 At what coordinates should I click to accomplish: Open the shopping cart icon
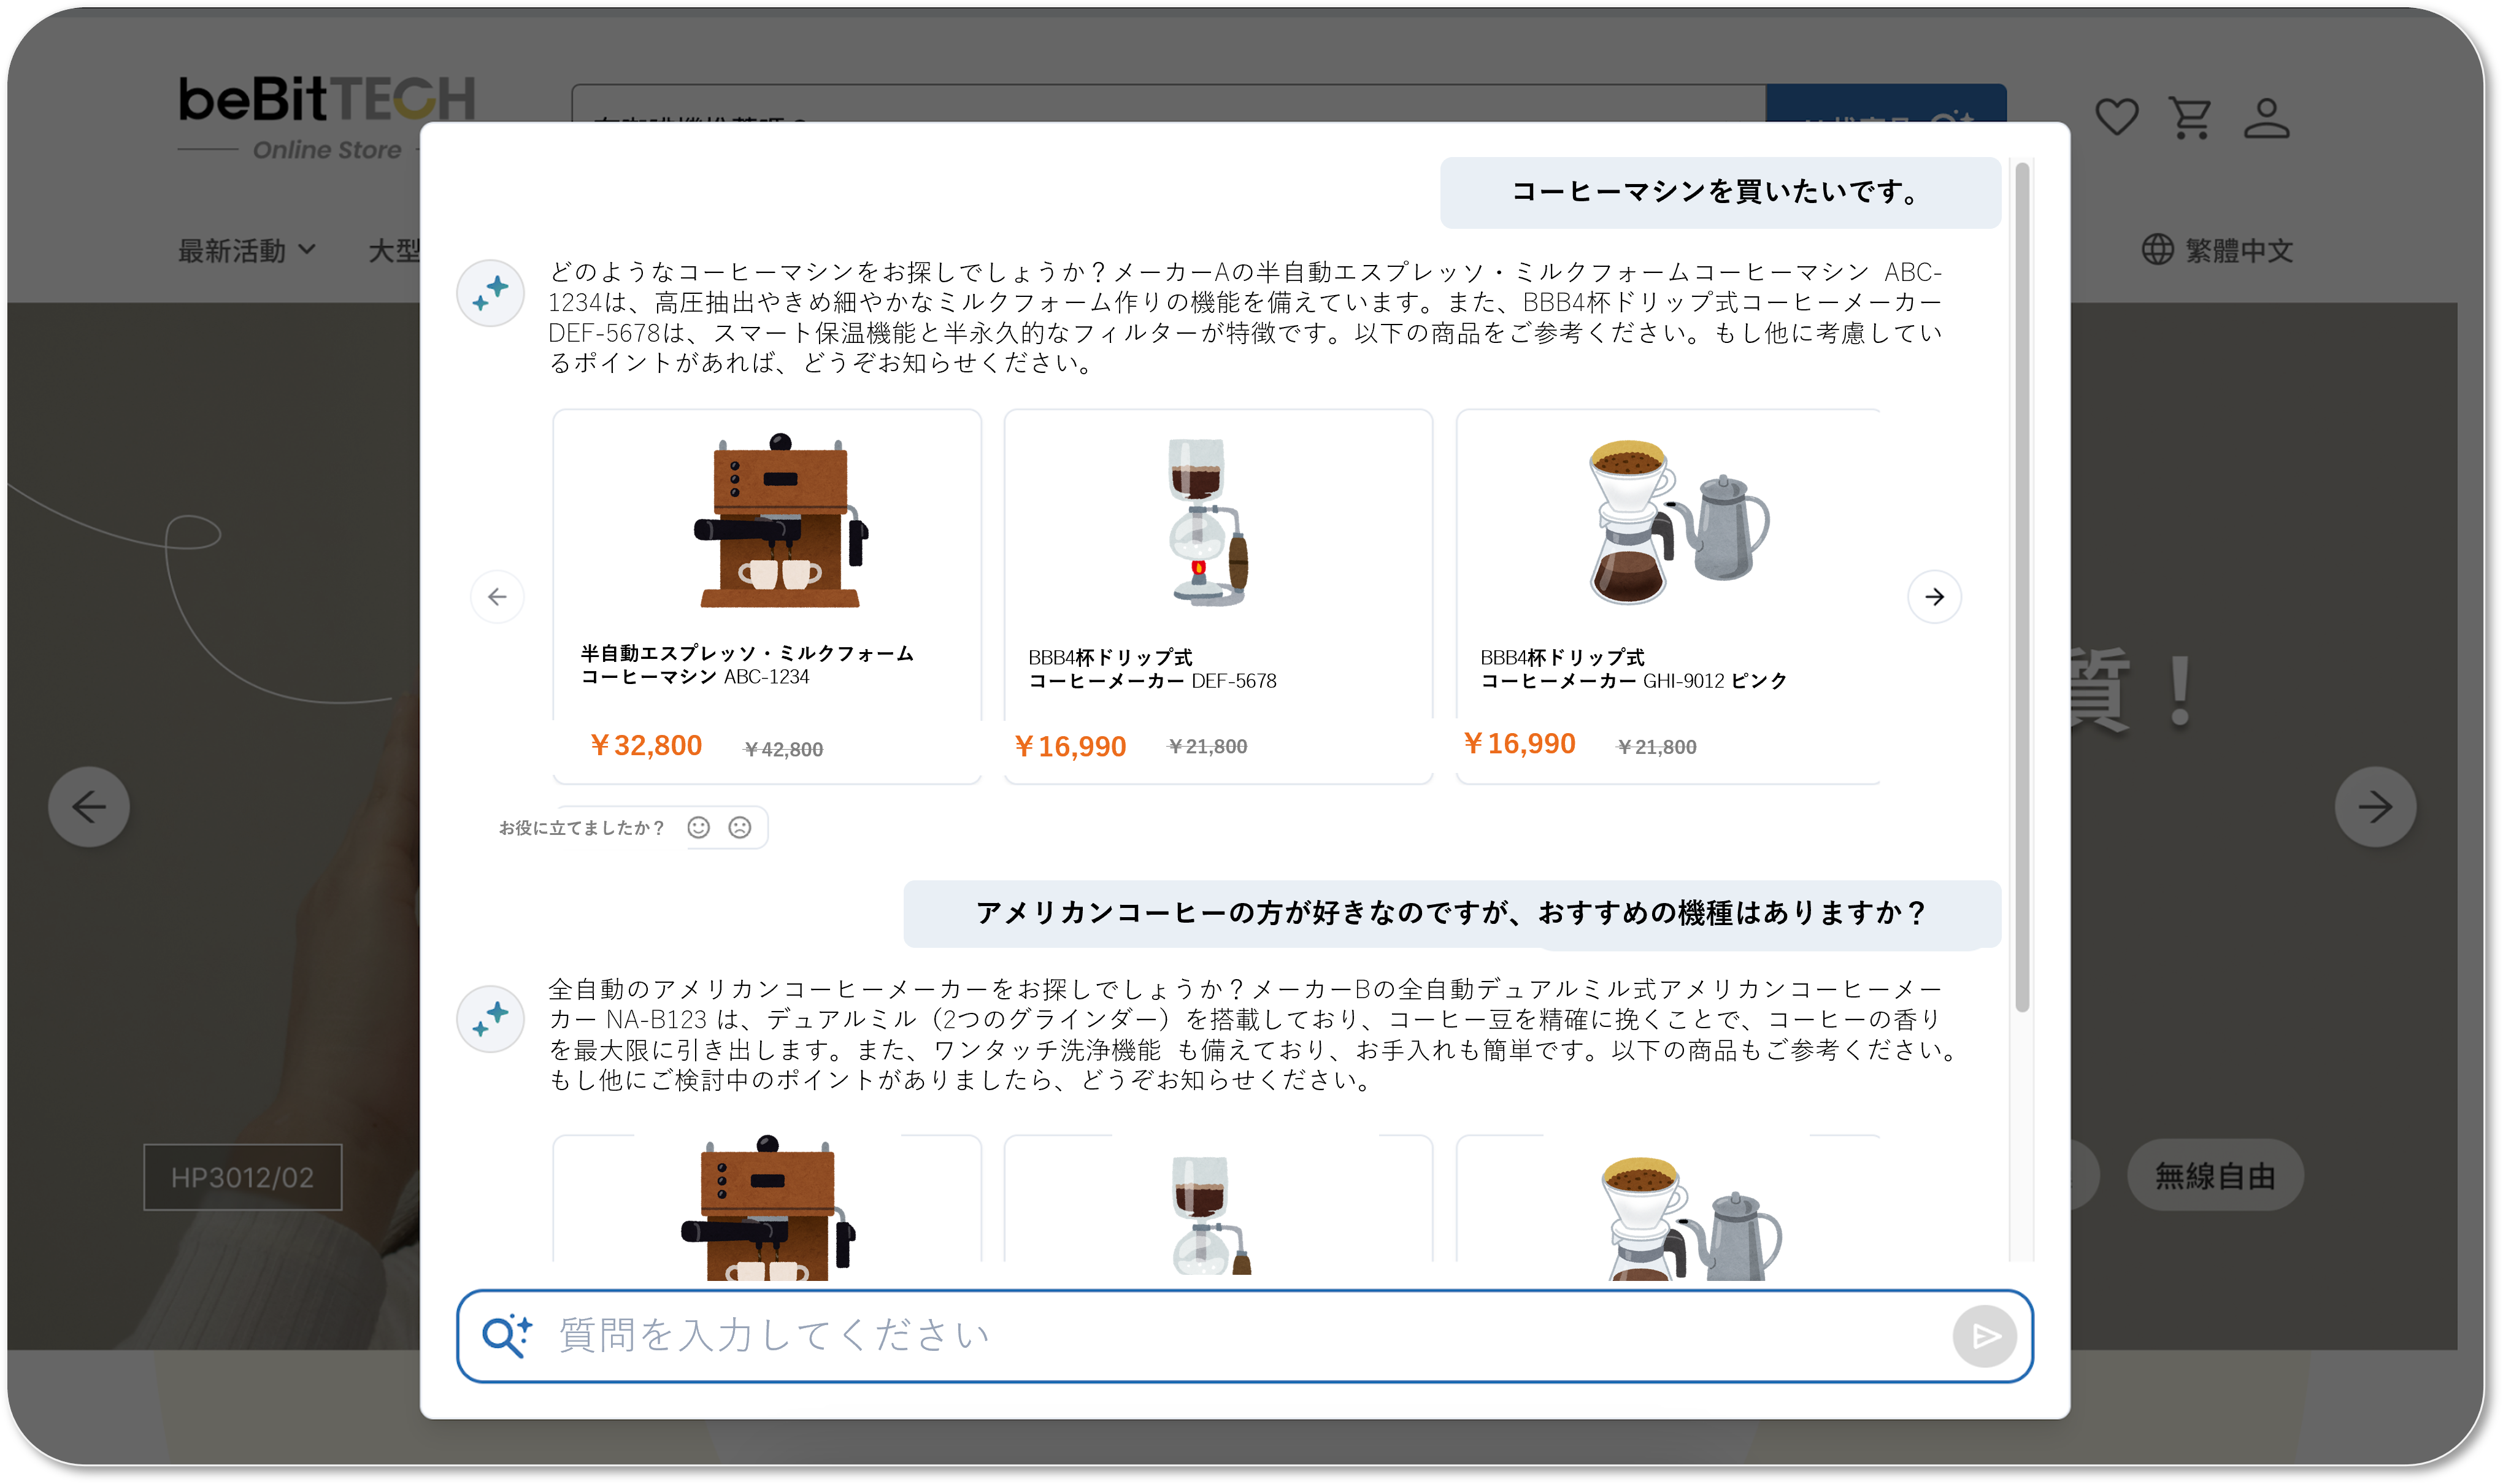pyautogui.click(x=2190, y=118)
